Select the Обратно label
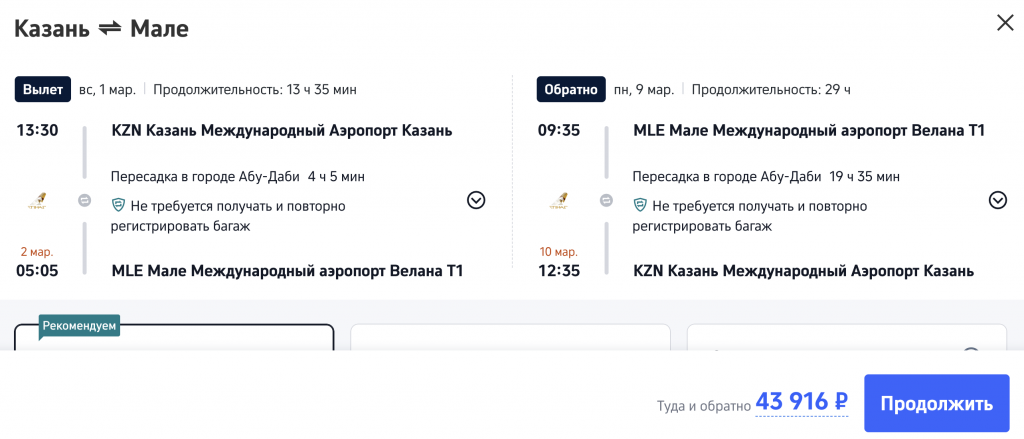Screen dimensions: 1024x439 pyautogui.click(x=570, y=89)
